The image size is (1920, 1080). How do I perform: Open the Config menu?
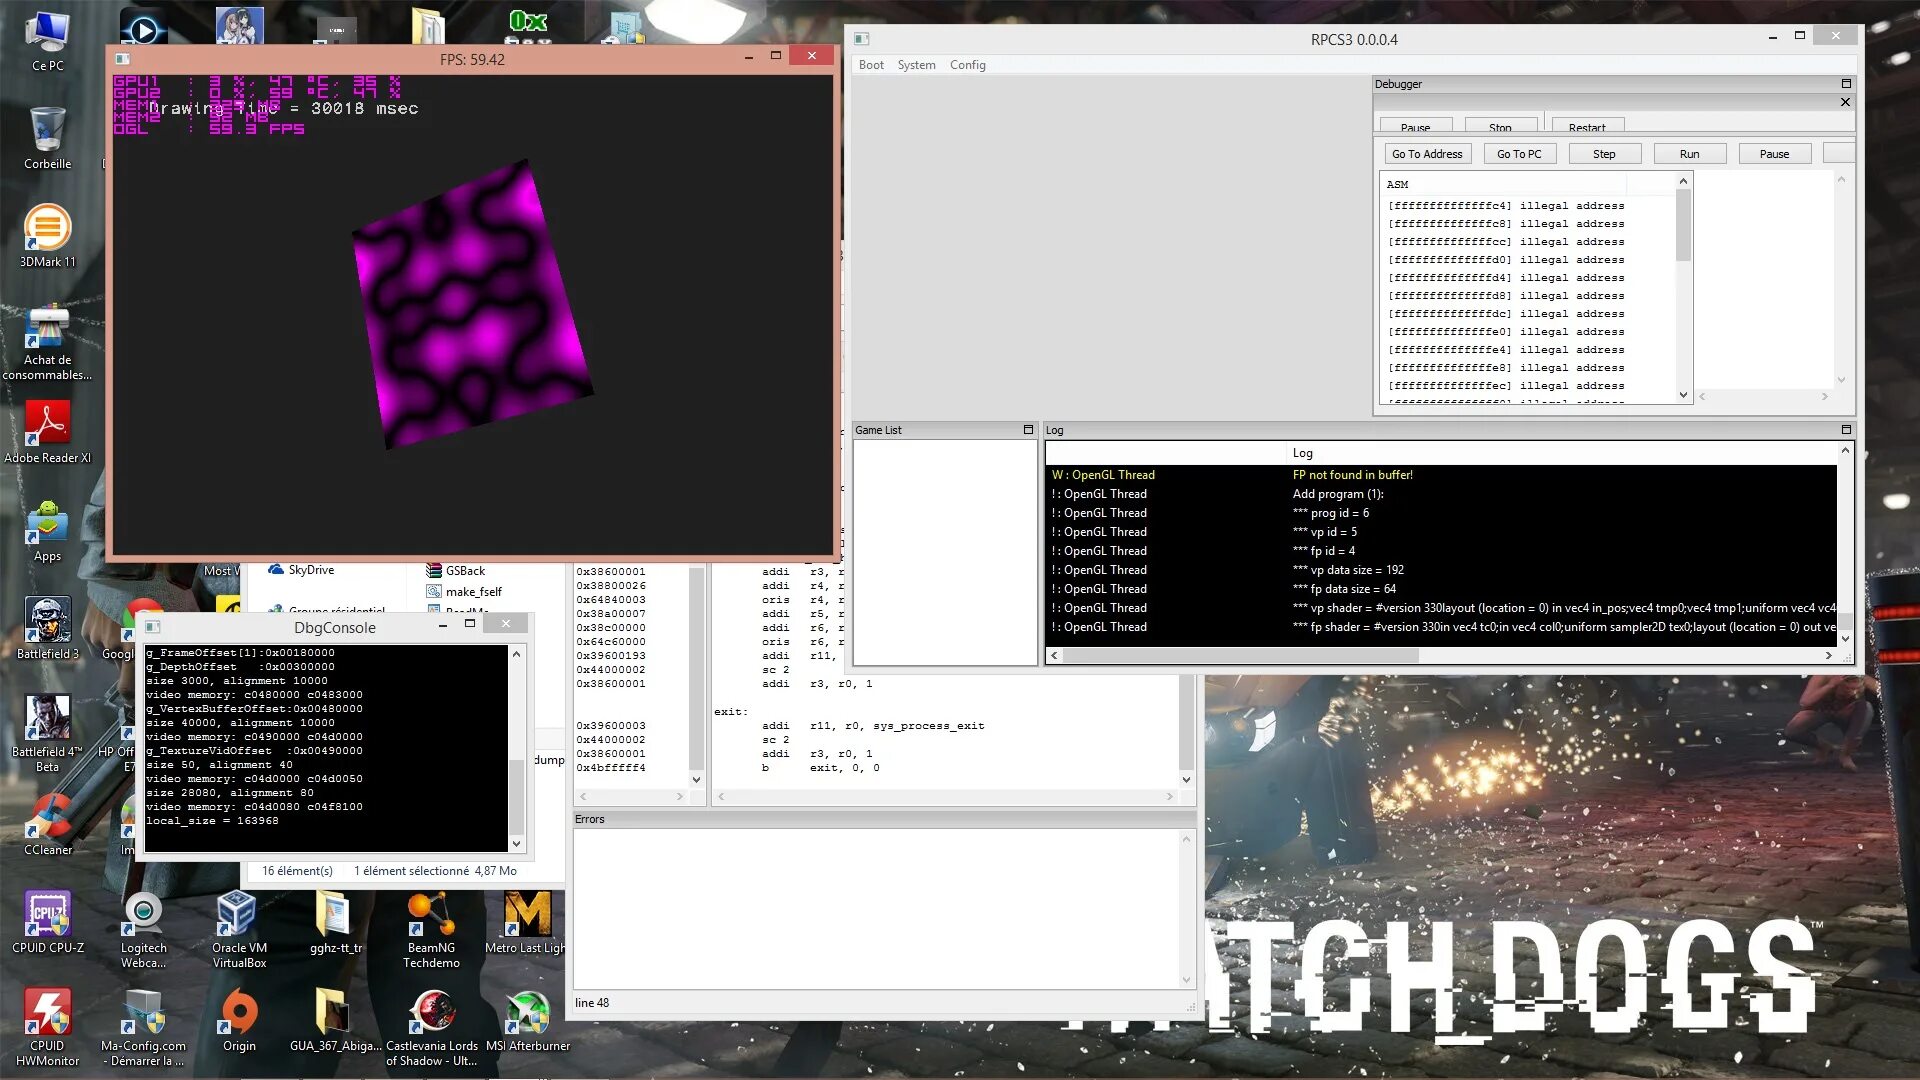click(967, 65)
